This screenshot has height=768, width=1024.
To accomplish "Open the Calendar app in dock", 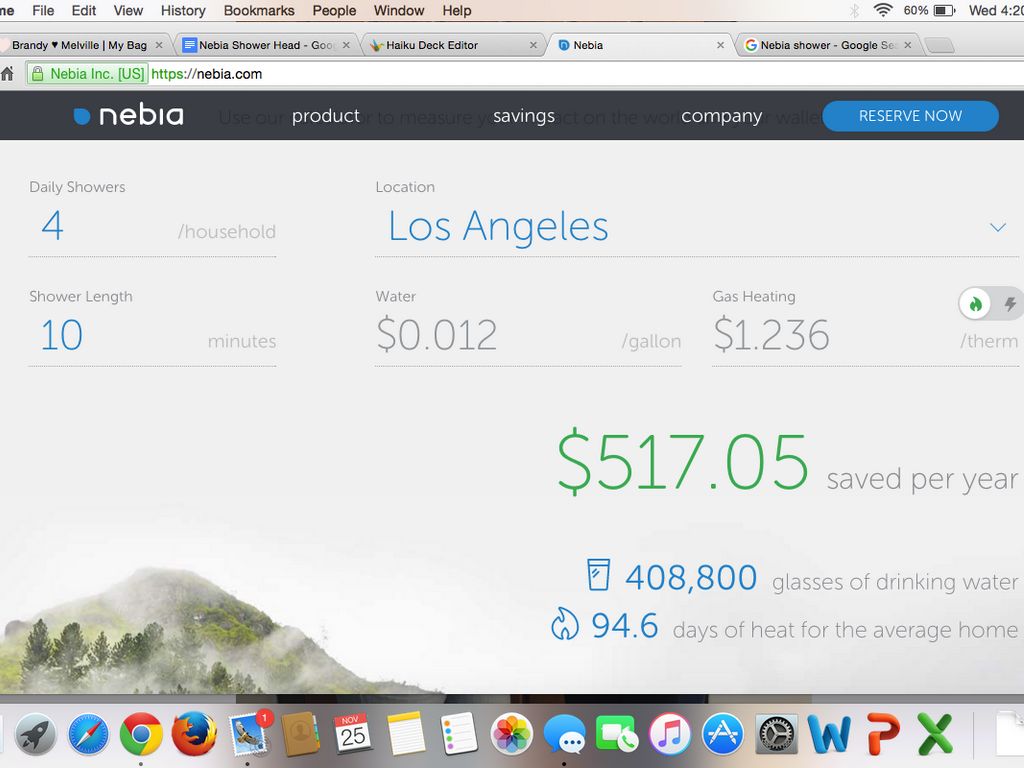I will click(353, 736).
